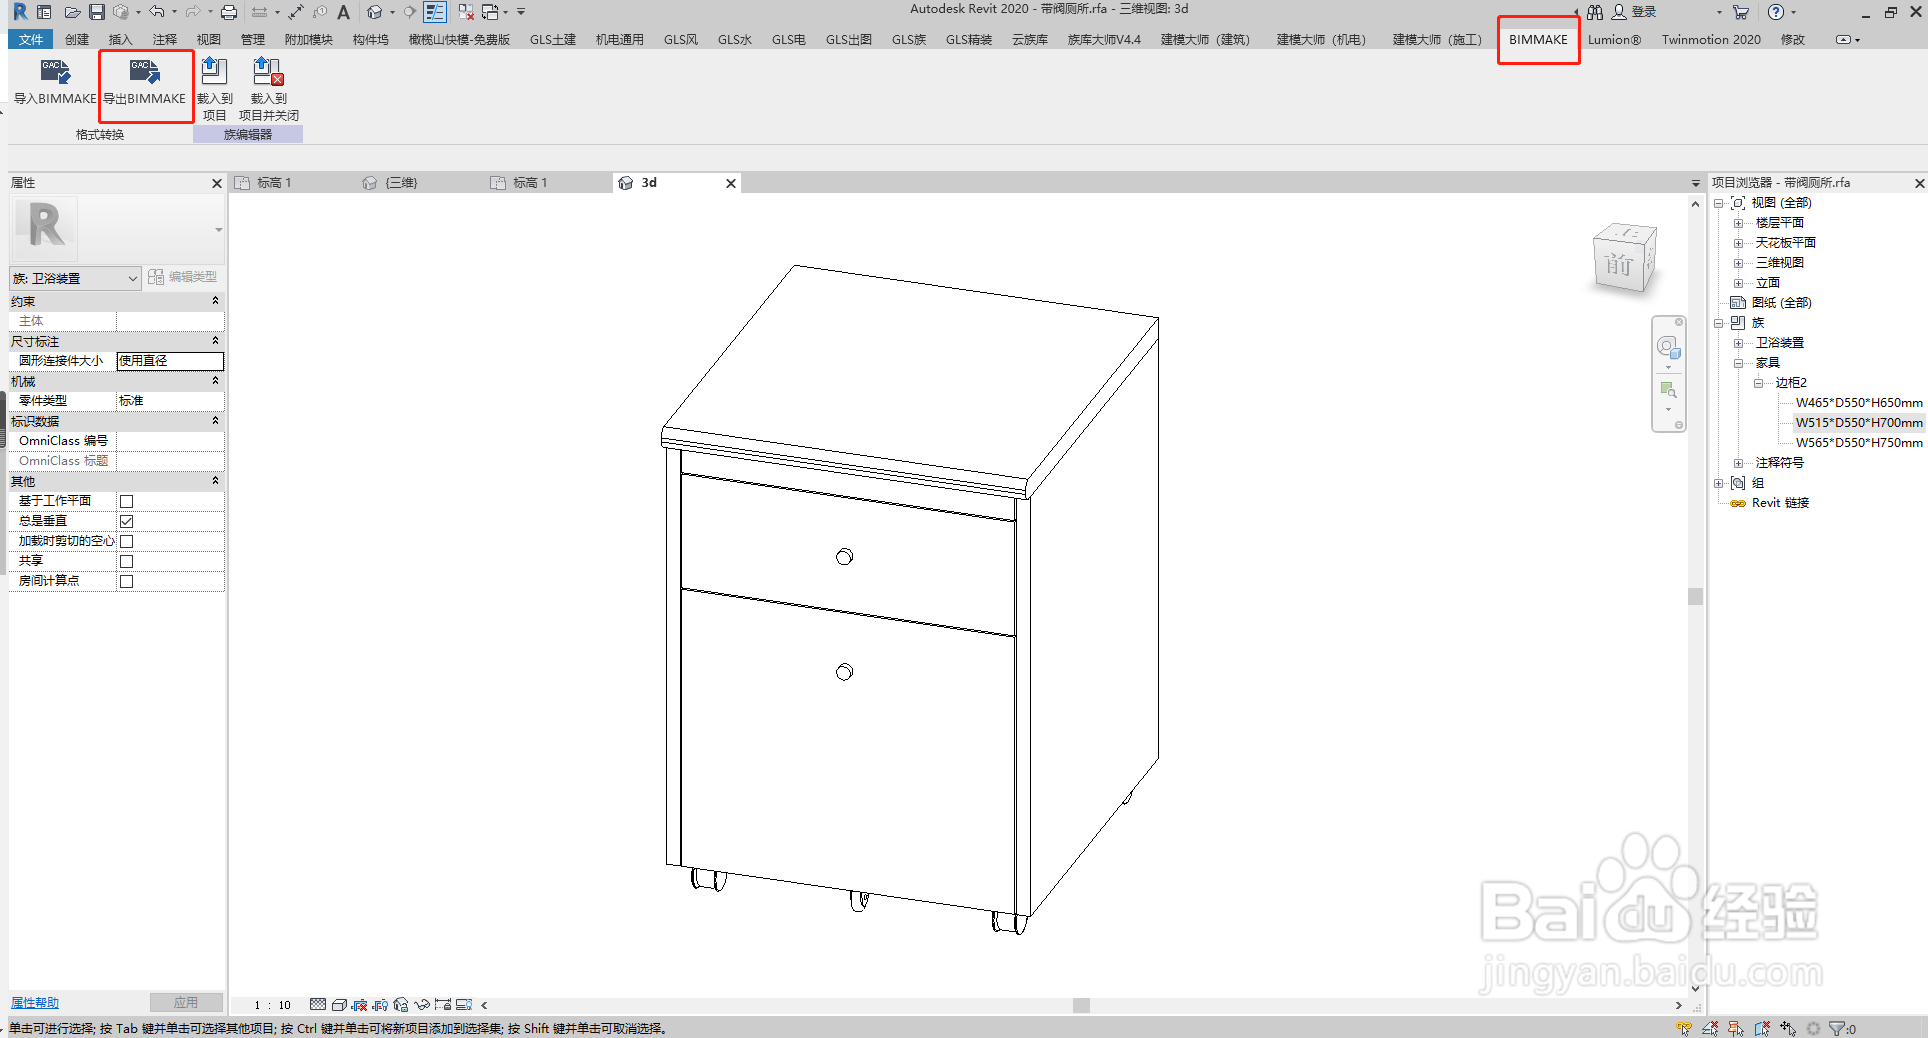This screenshot has height=1038, width=1928.
Task: Click the Import BIMMAKE (导入BIMMAKE) icon
Action: point(55,73)
